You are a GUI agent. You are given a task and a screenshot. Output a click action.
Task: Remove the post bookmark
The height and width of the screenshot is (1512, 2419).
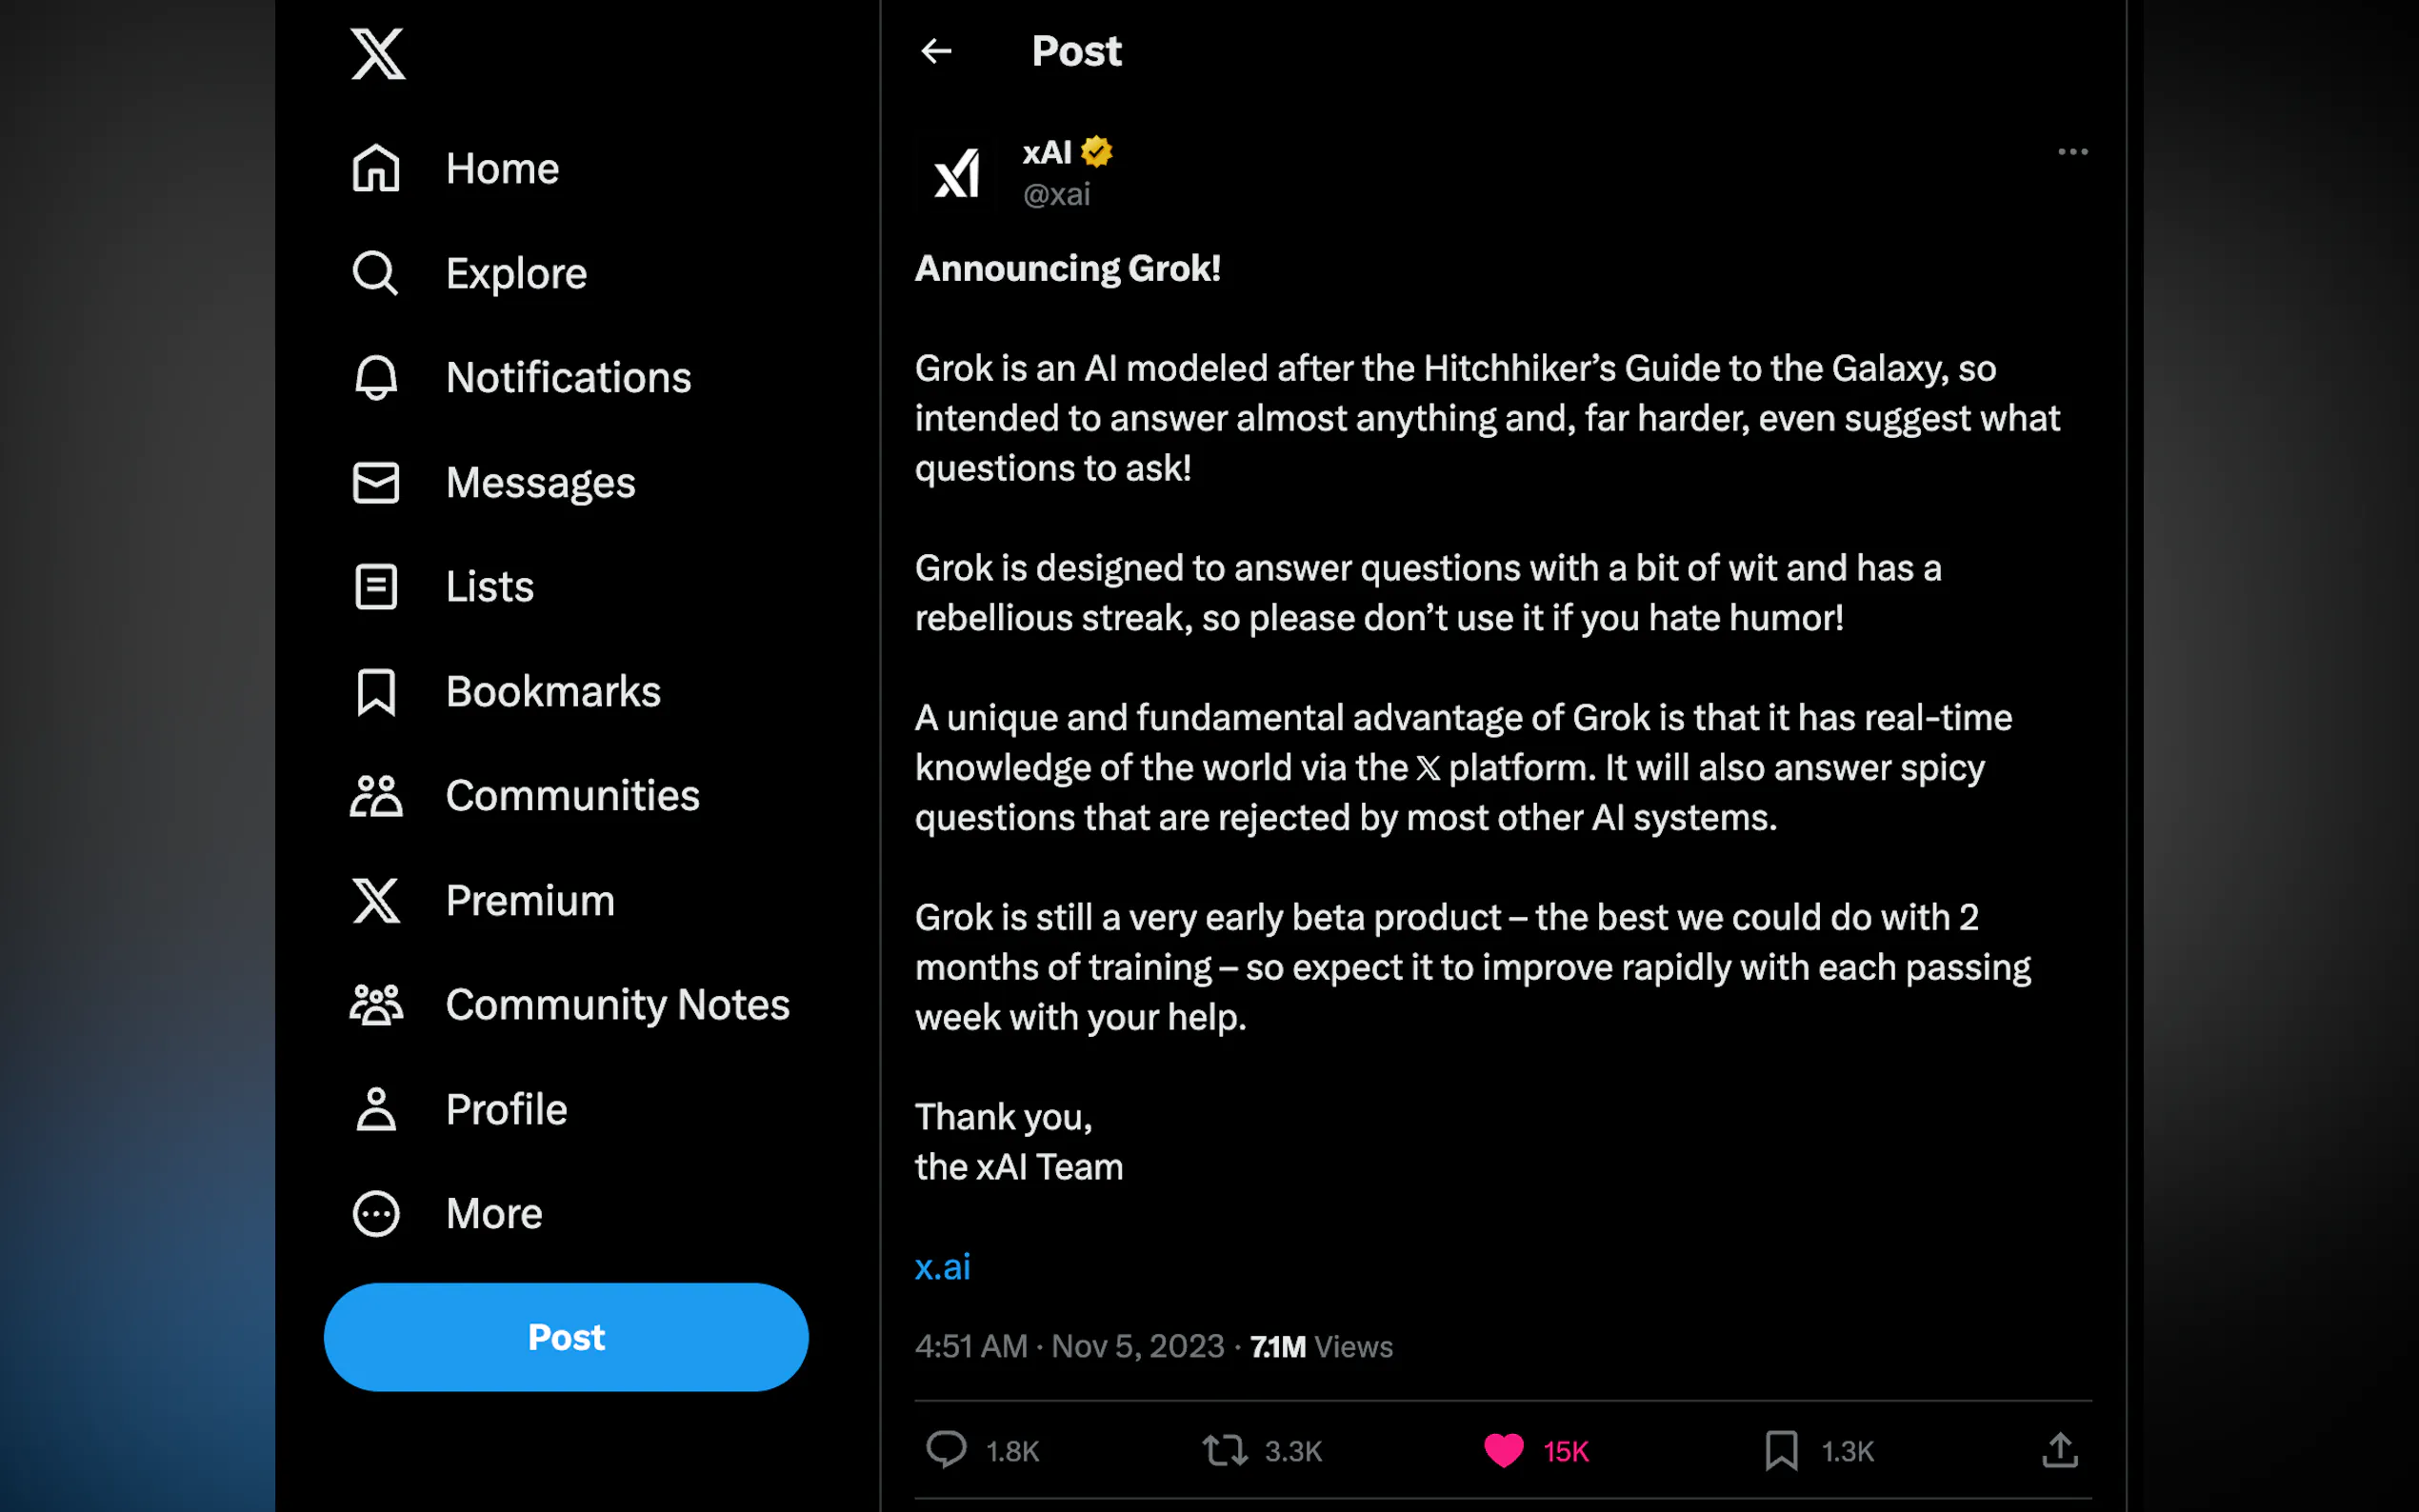1783,1450
